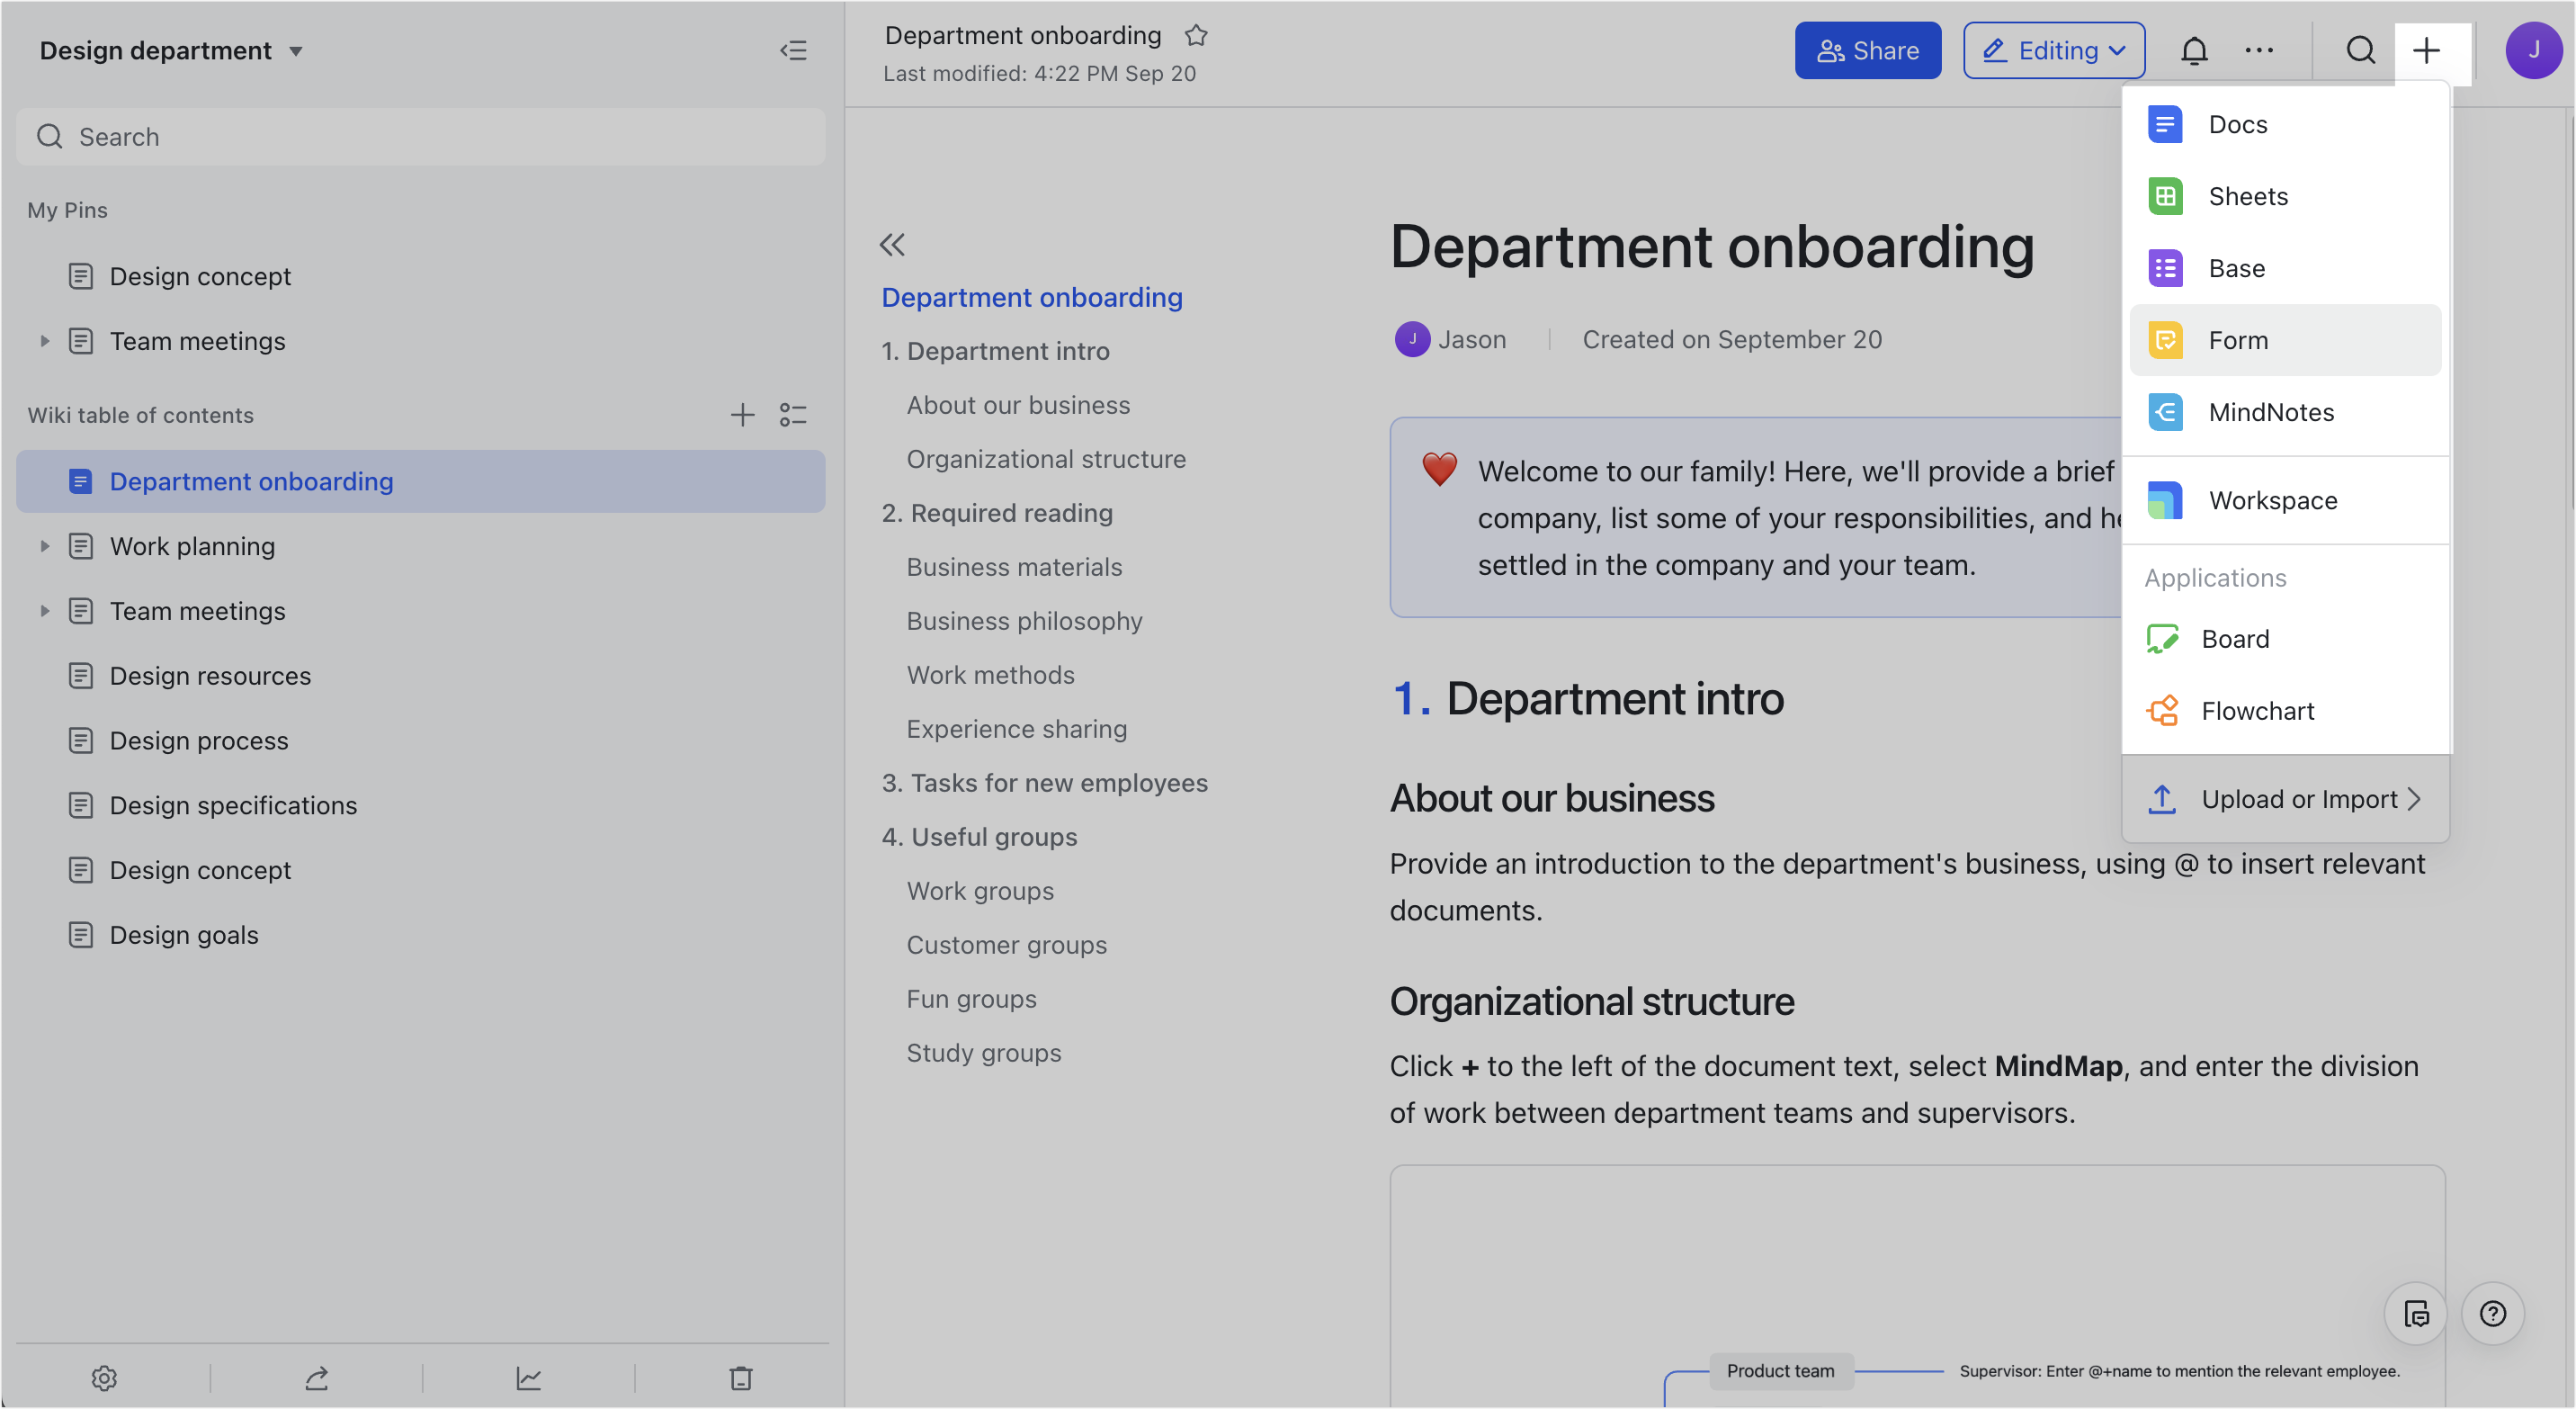The image size is (2576, 1409).
Task: Click the wiki Search input field
Action: [x=420, y=137]
